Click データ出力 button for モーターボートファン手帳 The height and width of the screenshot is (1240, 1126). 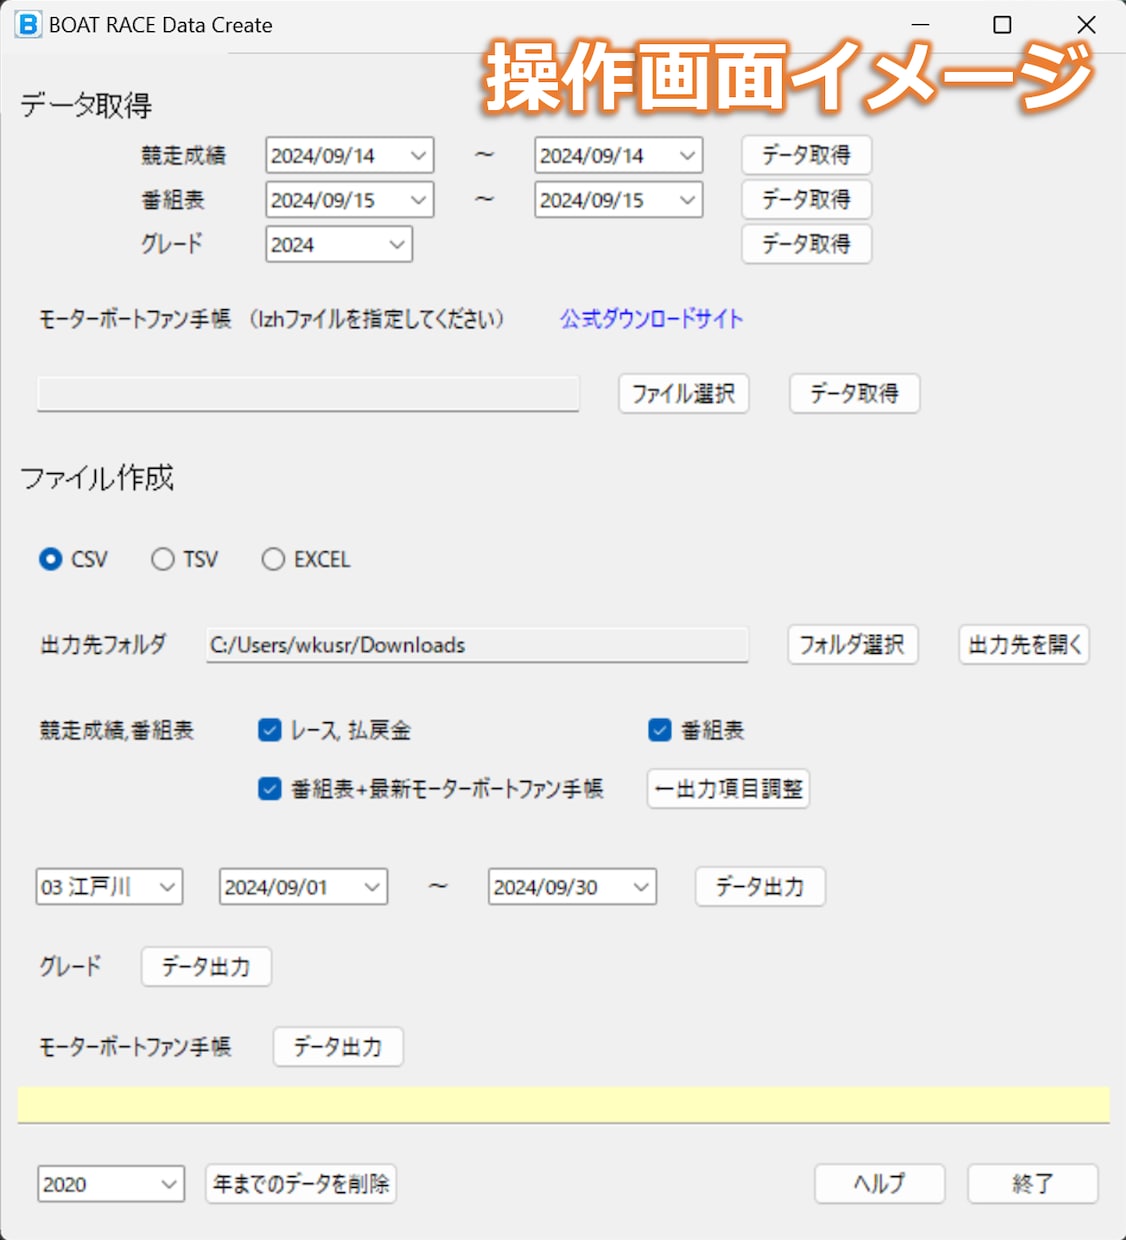(x=338, y=1047)
